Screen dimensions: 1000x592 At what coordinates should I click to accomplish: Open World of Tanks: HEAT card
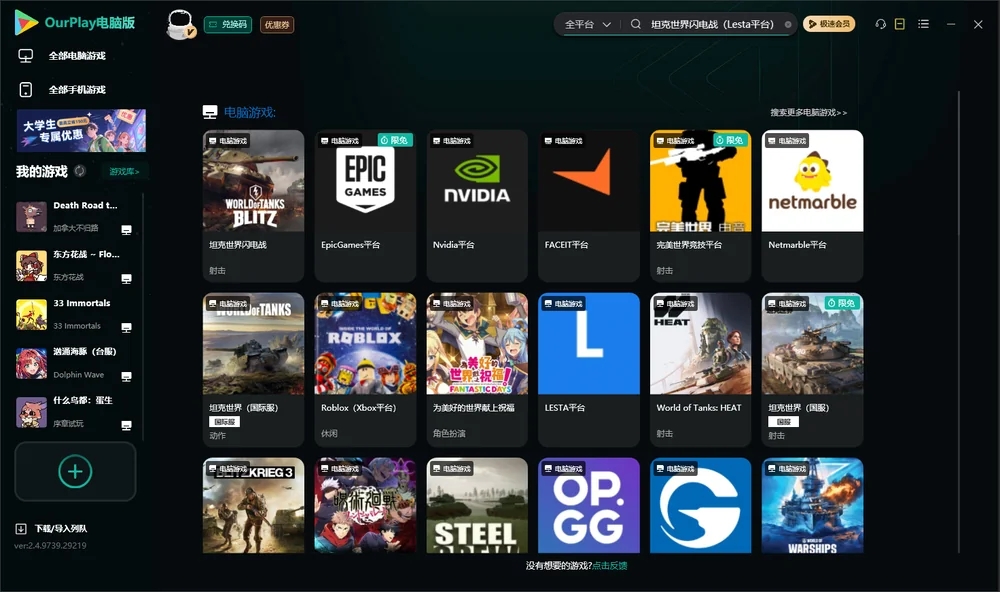(x=700, y=369)
